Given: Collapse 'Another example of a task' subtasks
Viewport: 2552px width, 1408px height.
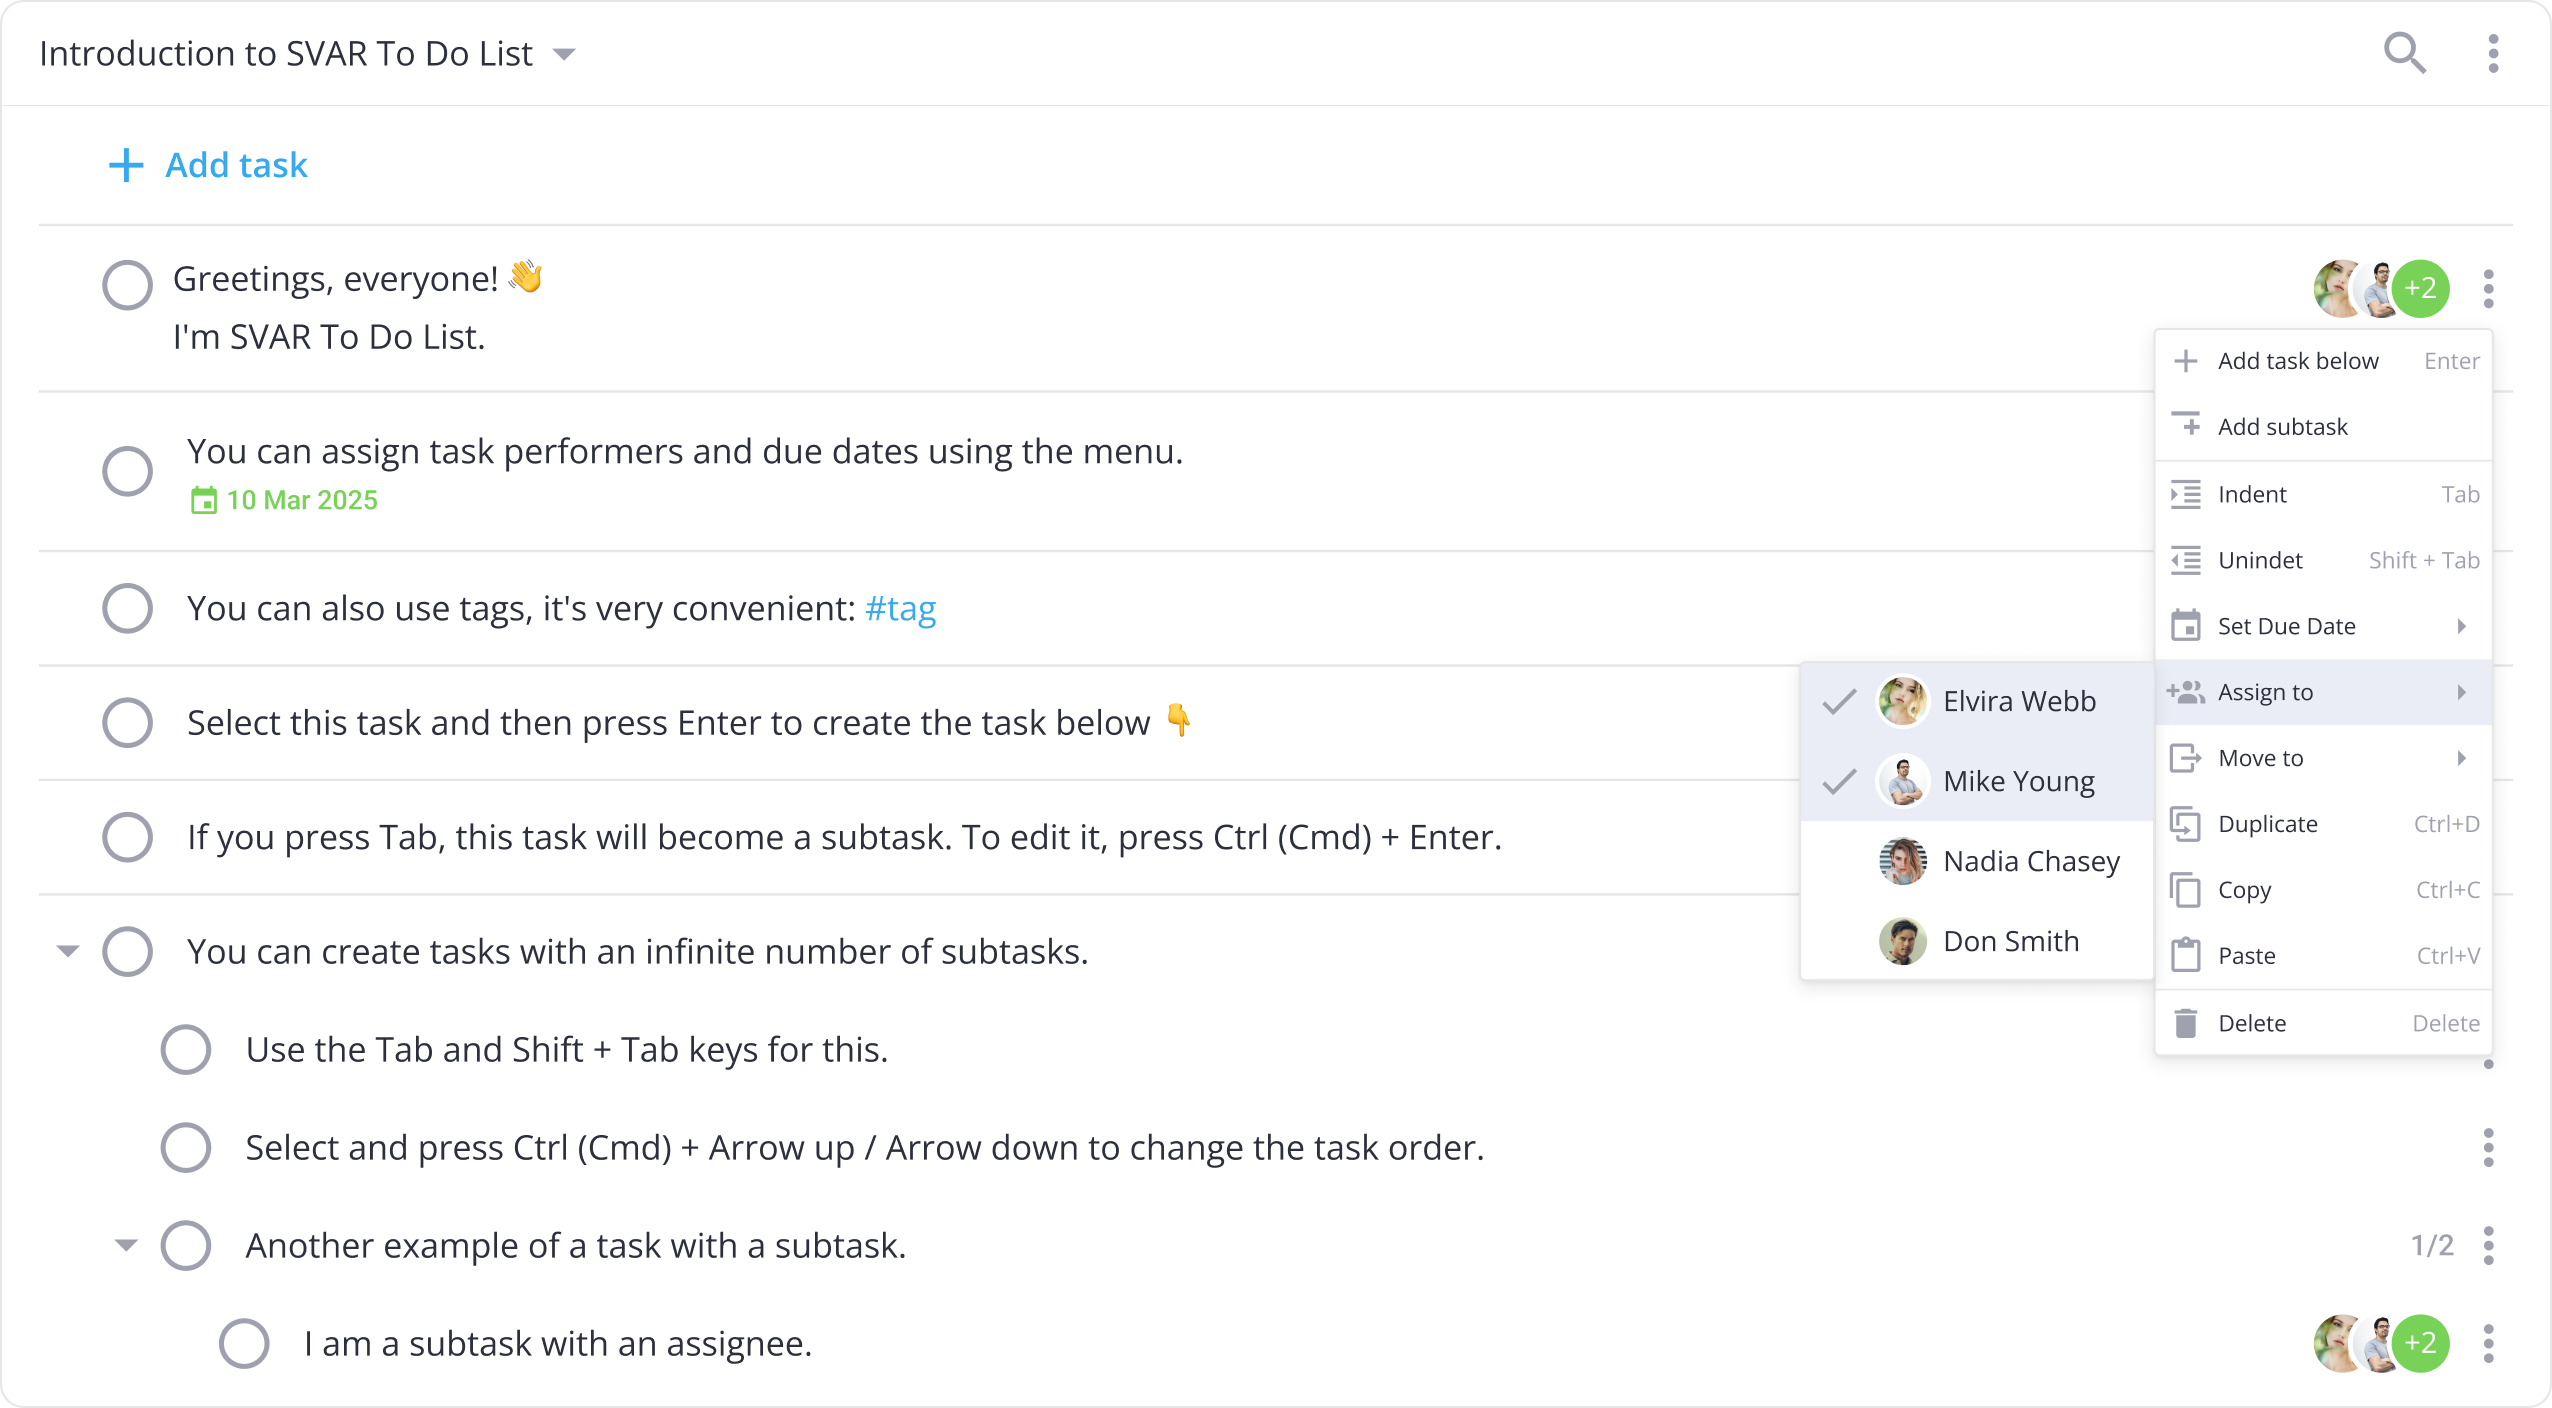Looking at the screenshot, I should 126,1245.
